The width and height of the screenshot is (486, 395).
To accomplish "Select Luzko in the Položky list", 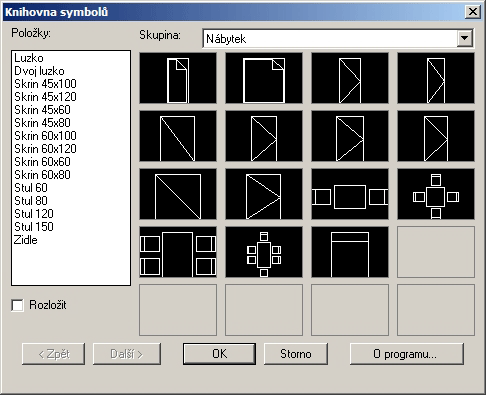I will click(29, 58).
